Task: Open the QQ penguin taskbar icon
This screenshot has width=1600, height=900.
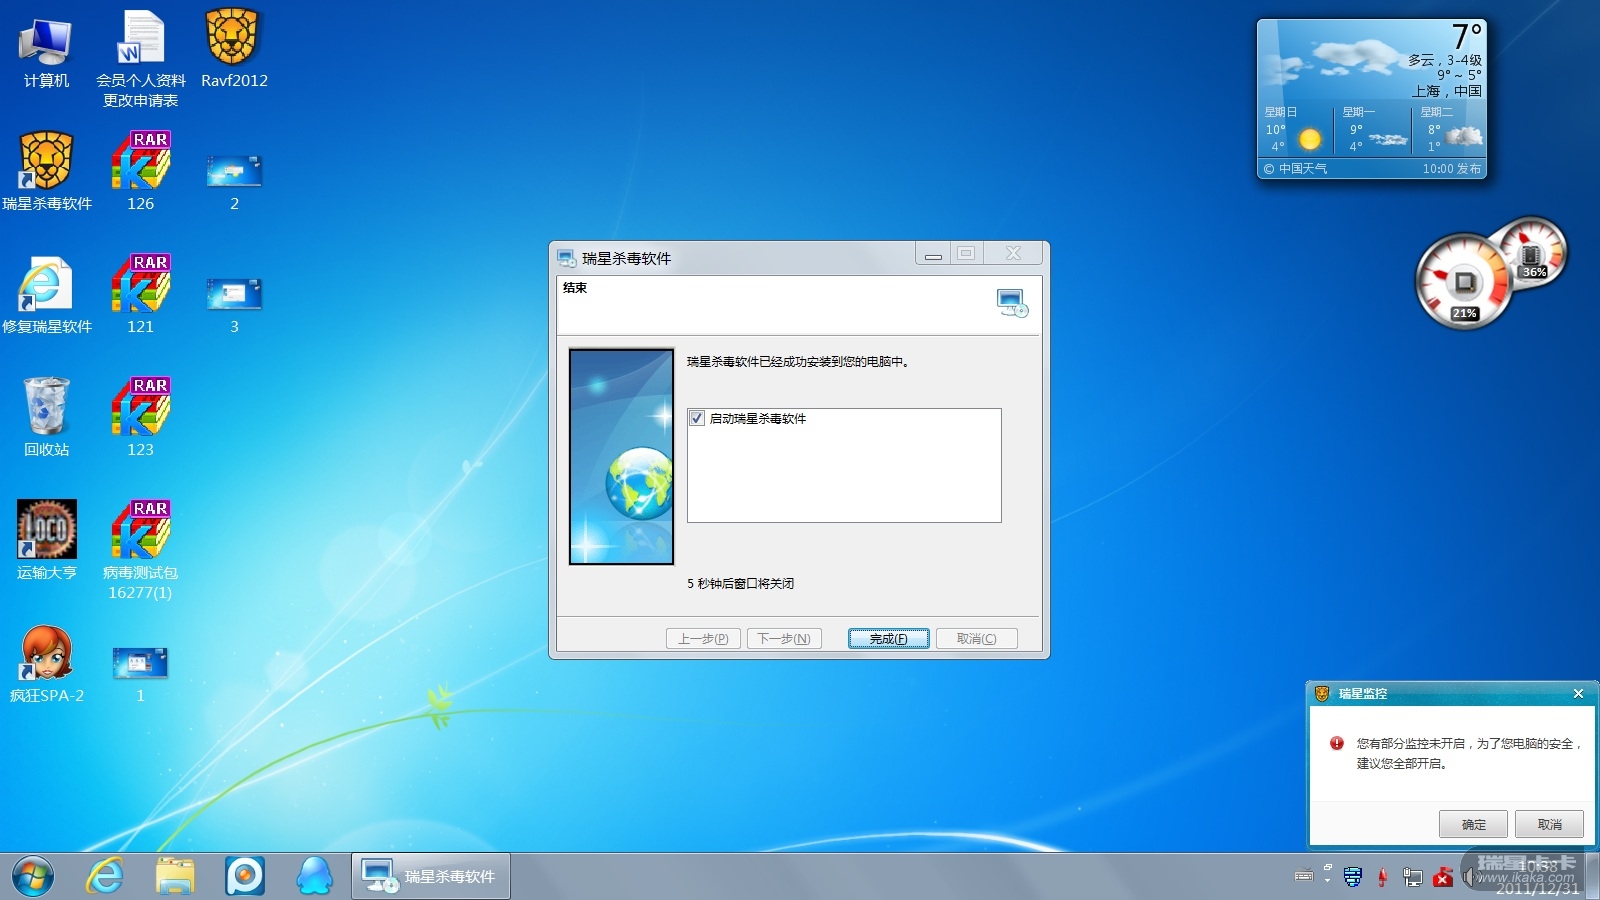Action: coord(315,876)
